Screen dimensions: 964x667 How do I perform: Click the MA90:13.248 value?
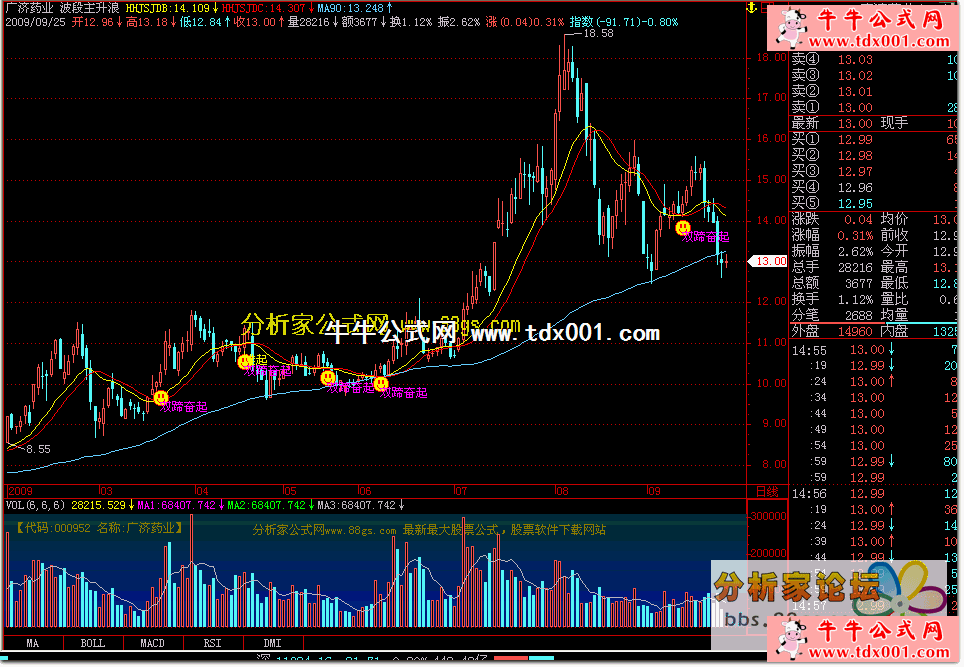point(350,8)
